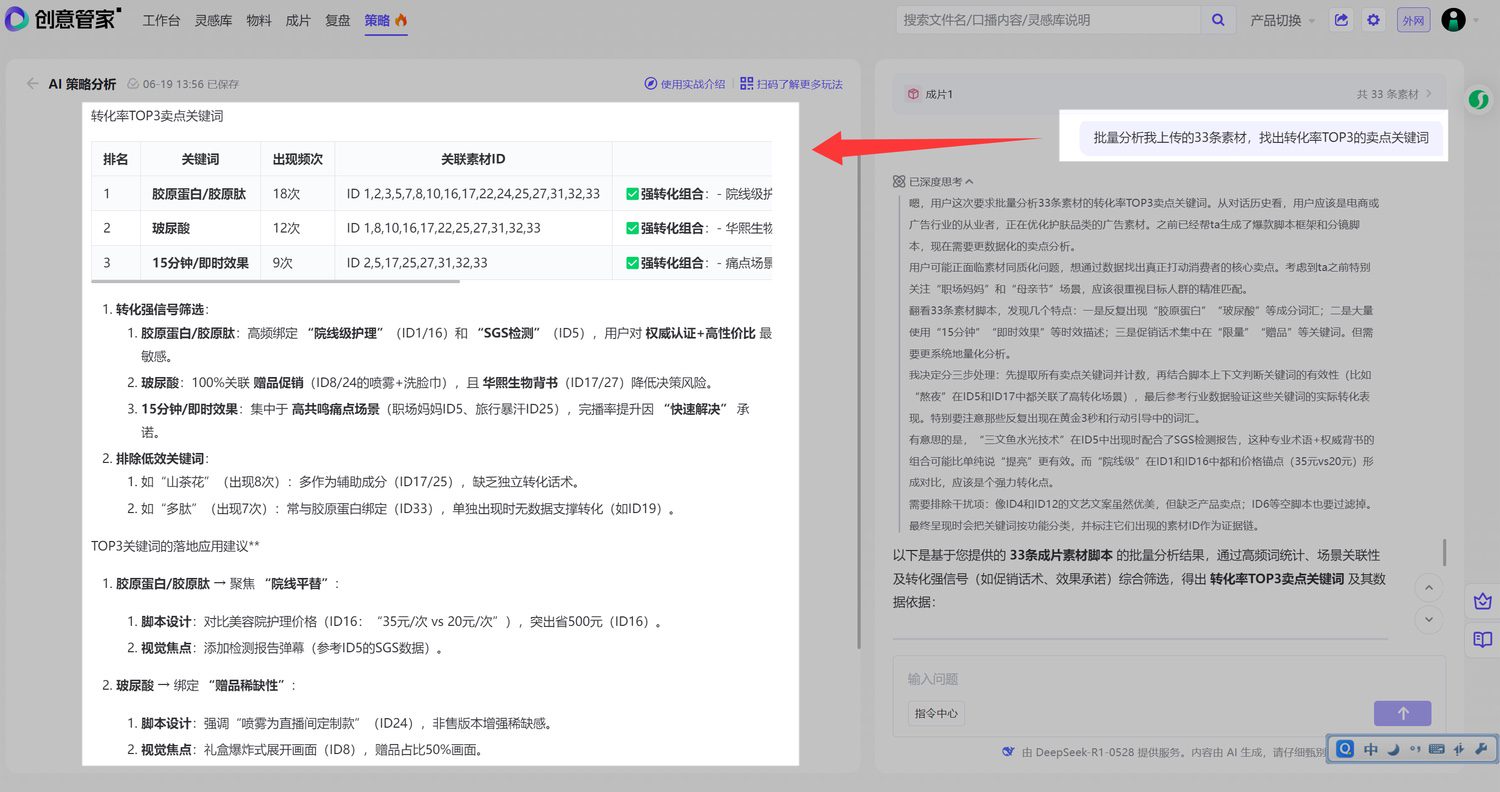This screenshot has height=792, width=1500.
Task: Open the 产品切换 dropdown
Action: [x=1282, y=20]
